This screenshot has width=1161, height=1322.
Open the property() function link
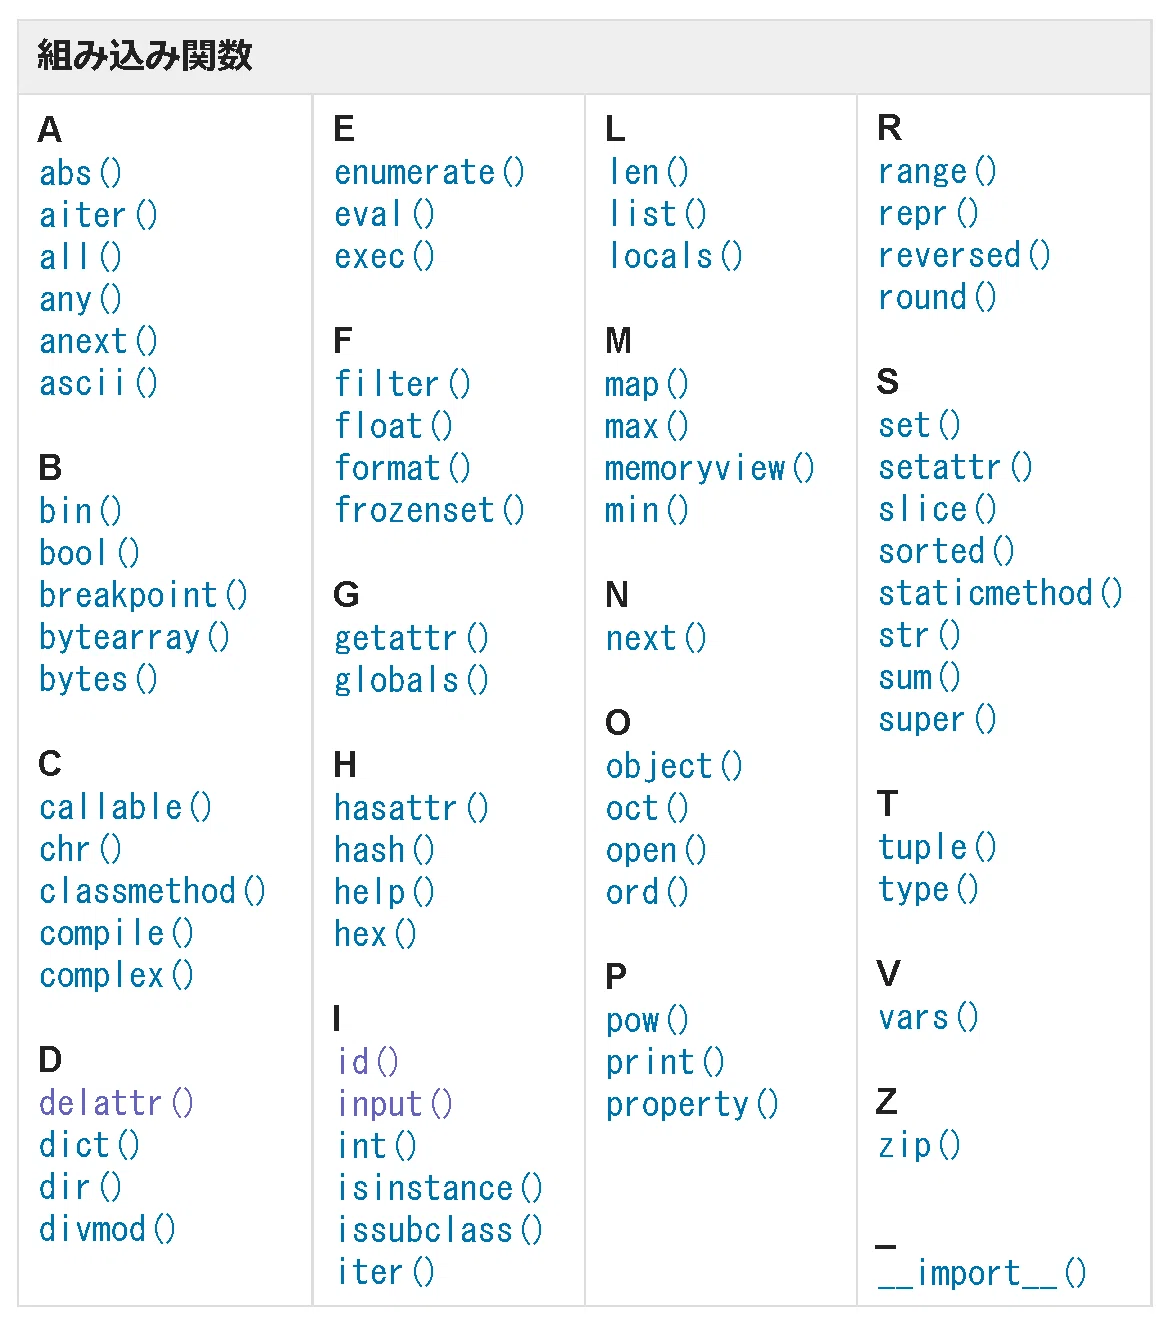[692, 1105]
